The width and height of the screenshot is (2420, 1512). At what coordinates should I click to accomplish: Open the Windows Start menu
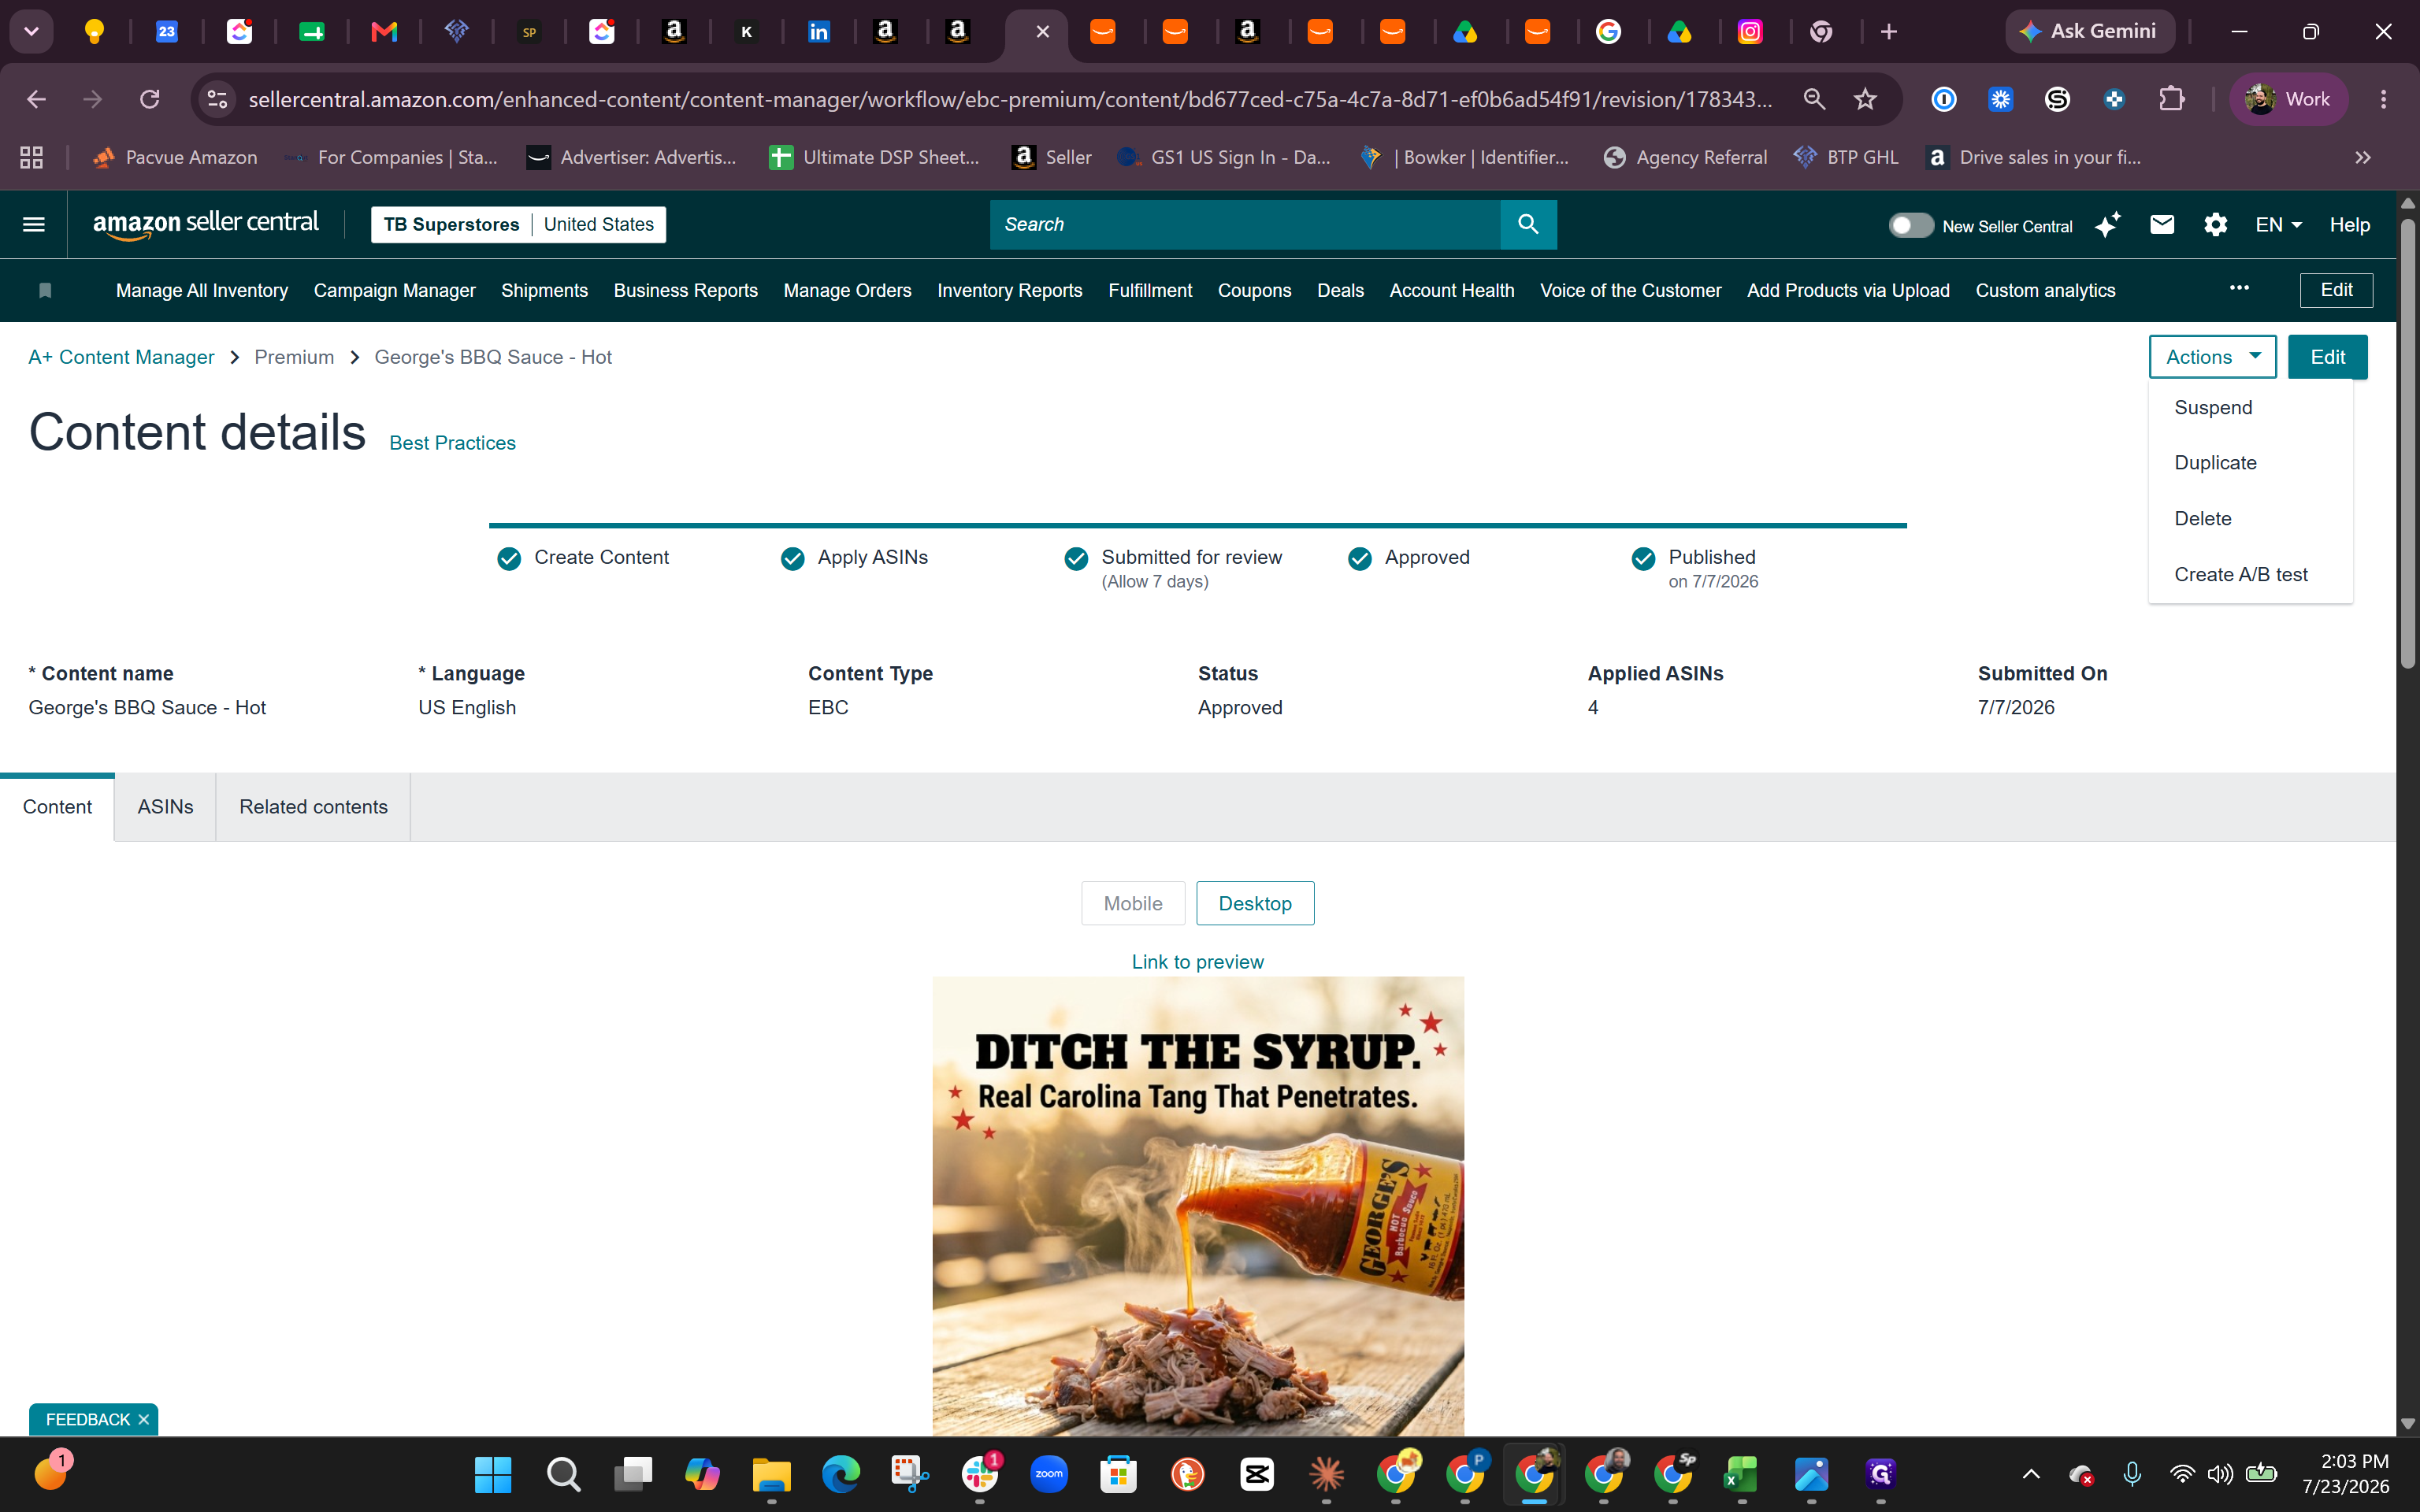(x=492, y=1474)
